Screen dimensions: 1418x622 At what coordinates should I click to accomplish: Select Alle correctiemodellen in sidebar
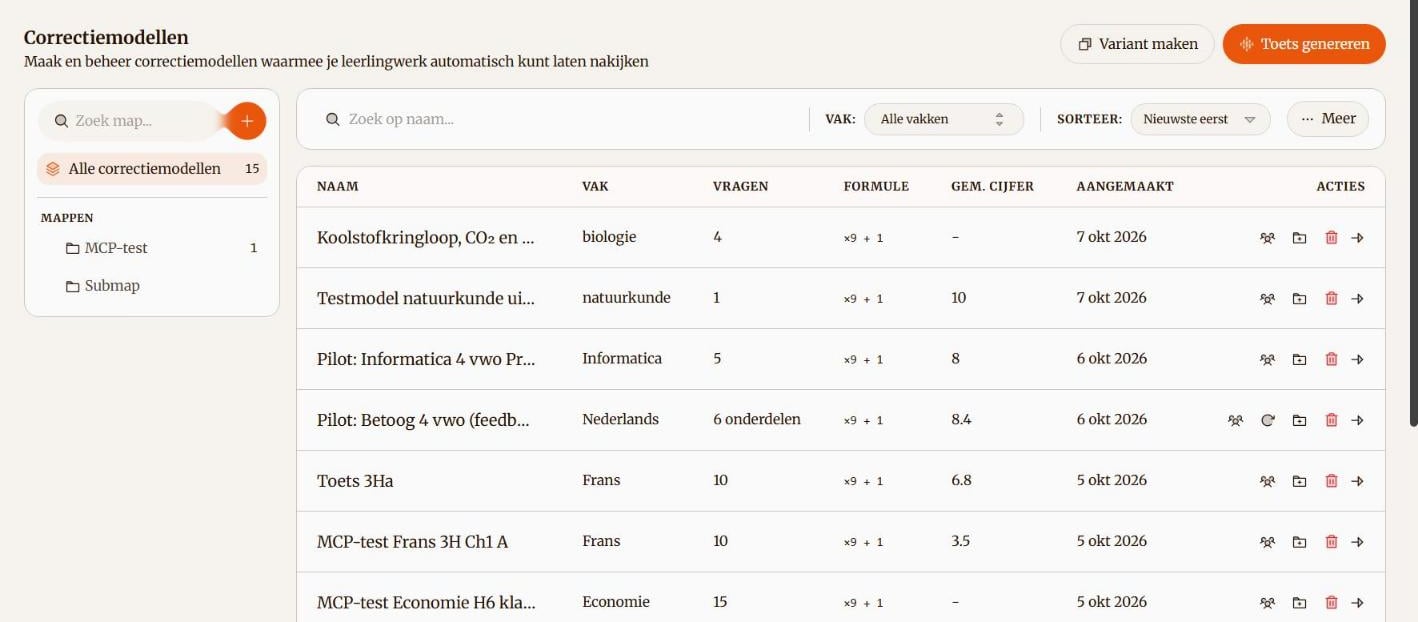click(x=152, y=169)
